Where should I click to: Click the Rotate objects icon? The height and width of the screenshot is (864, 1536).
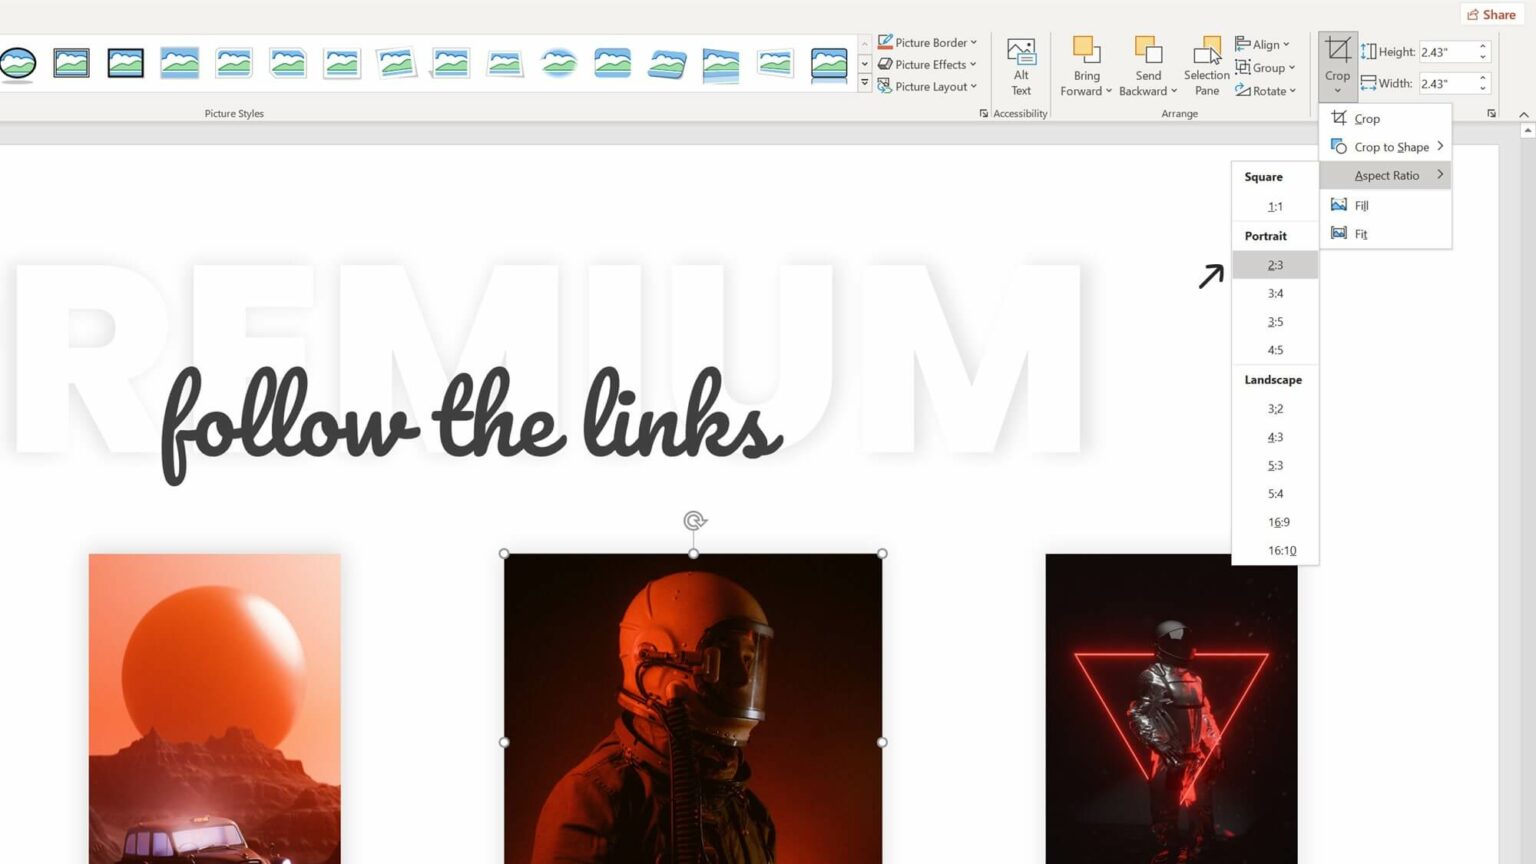[1243, 91]
